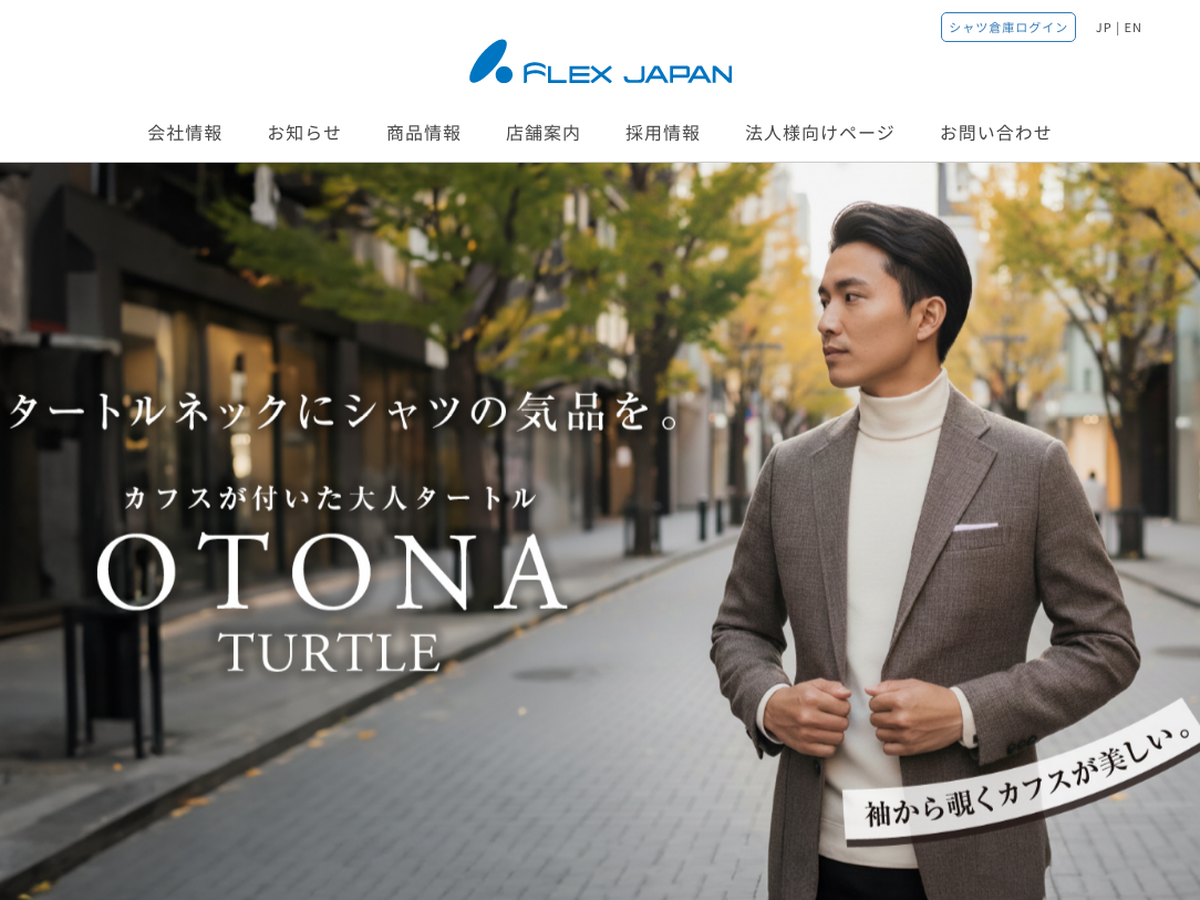Open the 商品情報 product menu

coord(424,132)
